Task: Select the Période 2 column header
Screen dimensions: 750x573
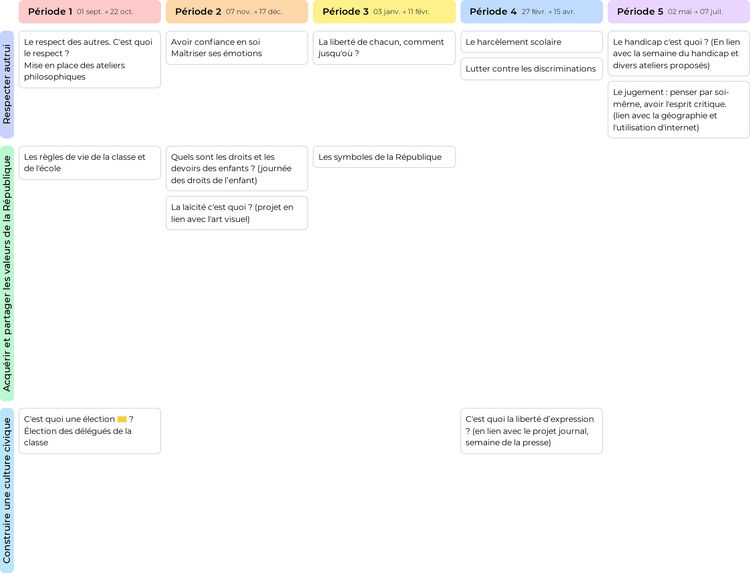Action: (x=236, y=12)
